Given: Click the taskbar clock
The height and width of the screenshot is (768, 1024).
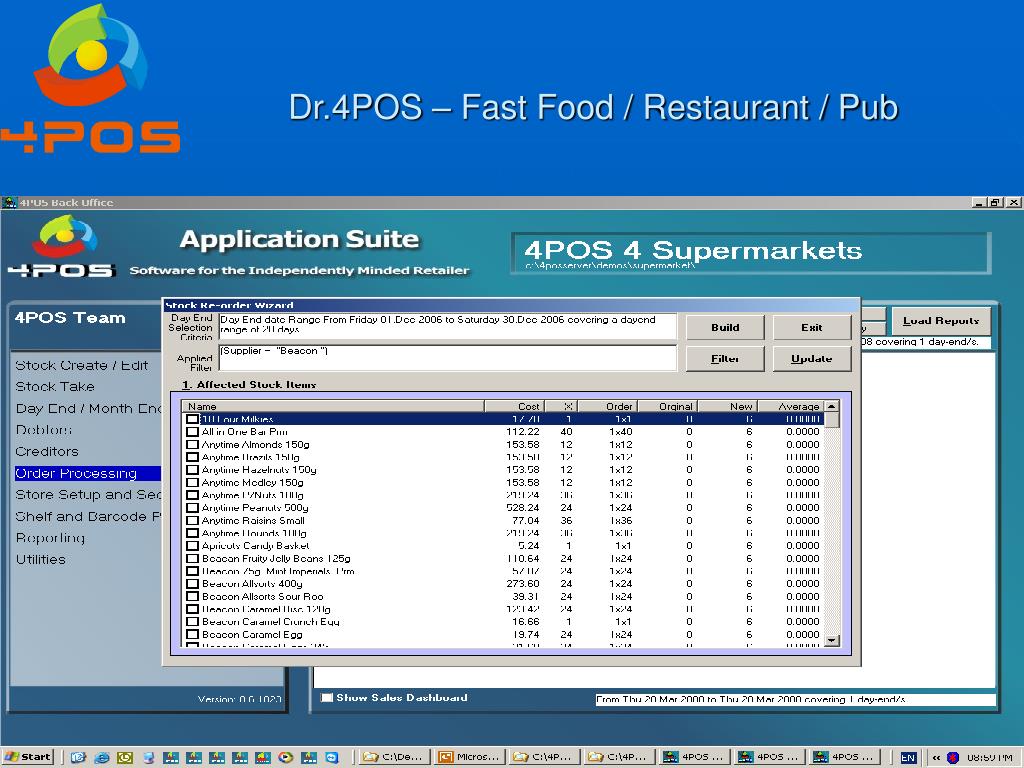Looking at the screenshot, I should click(x=989, y=757).
